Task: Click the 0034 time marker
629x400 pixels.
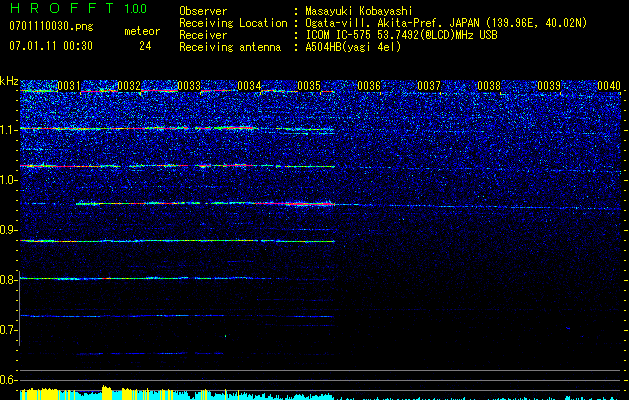Action: 249,86
